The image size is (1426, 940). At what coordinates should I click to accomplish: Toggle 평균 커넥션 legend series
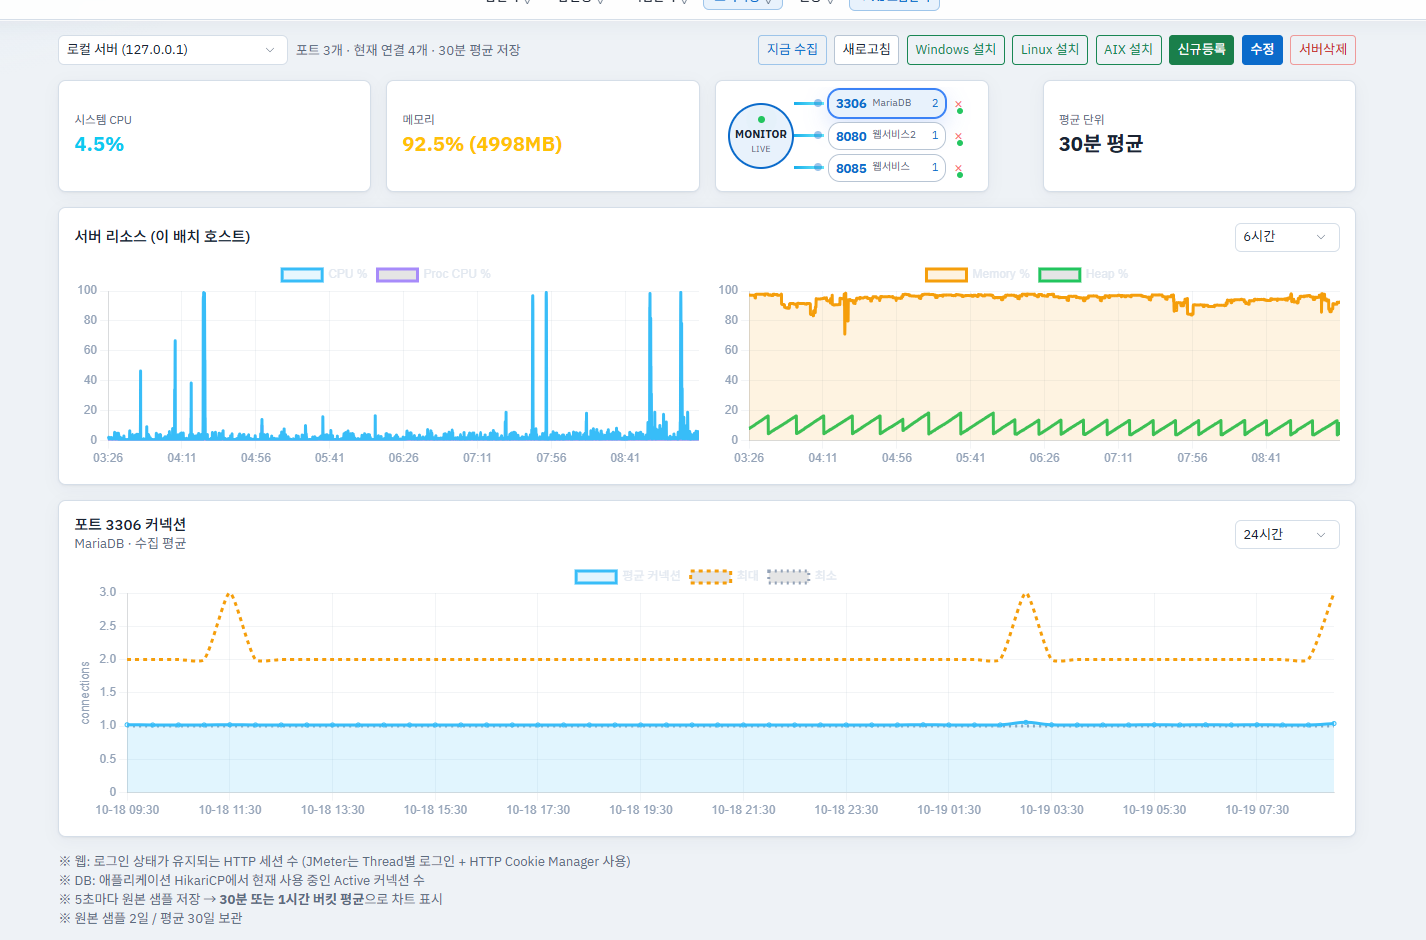(x=627, y=576)
